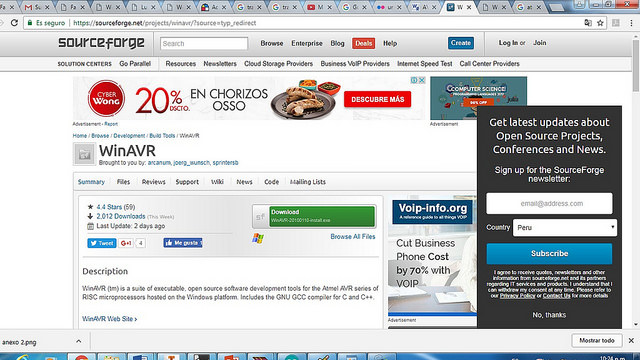640x360 pixels.
Task: Go to Development breadcrumb
Action: [129, 136]
